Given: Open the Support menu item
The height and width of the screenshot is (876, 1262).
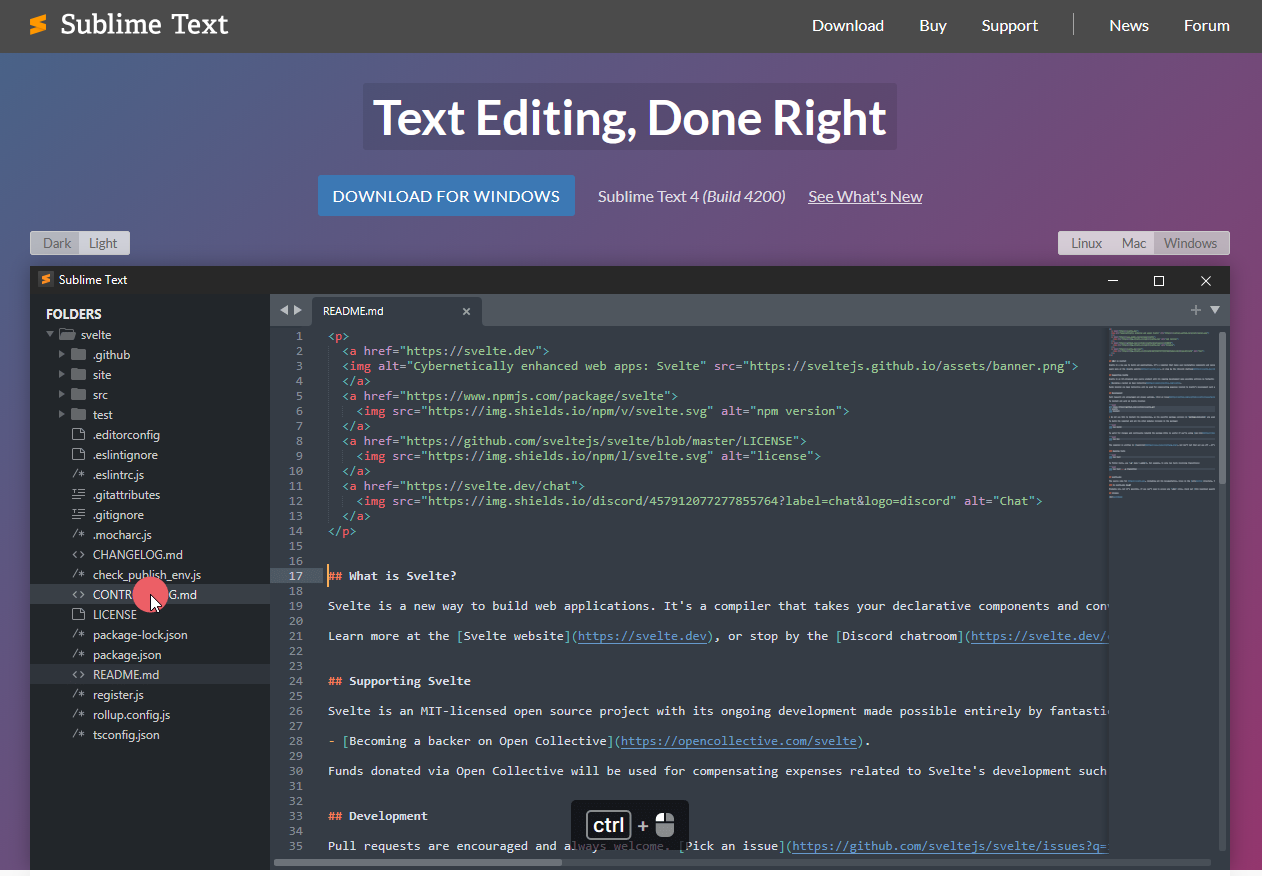Looking at the screenshot, I should pyautogui.click(x=1010, y=26).
